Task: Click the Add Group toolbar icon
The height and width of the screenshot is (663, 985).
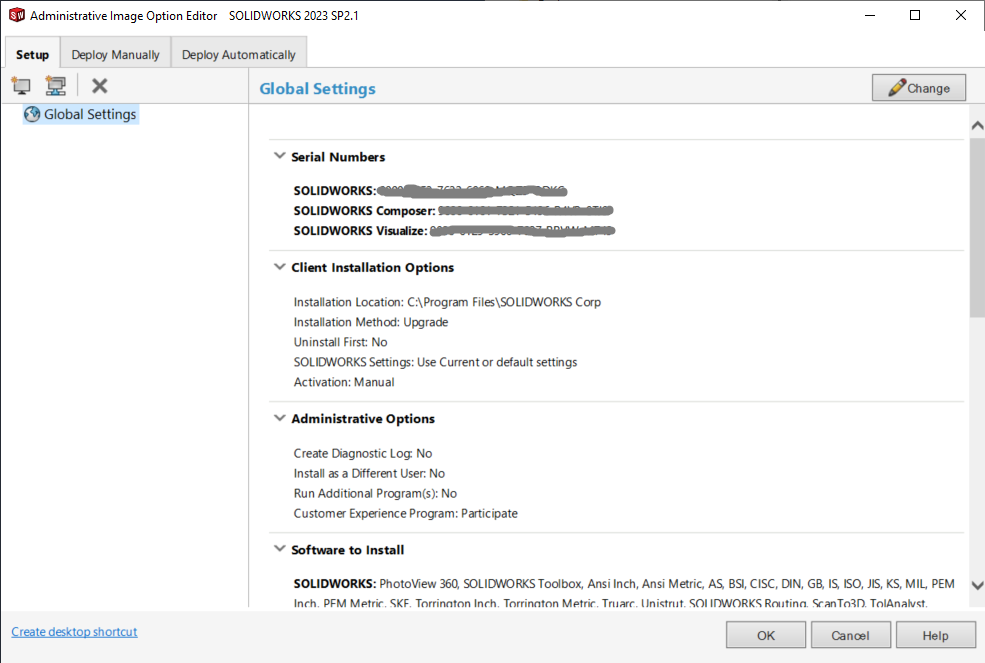Action: click(56, 86)
